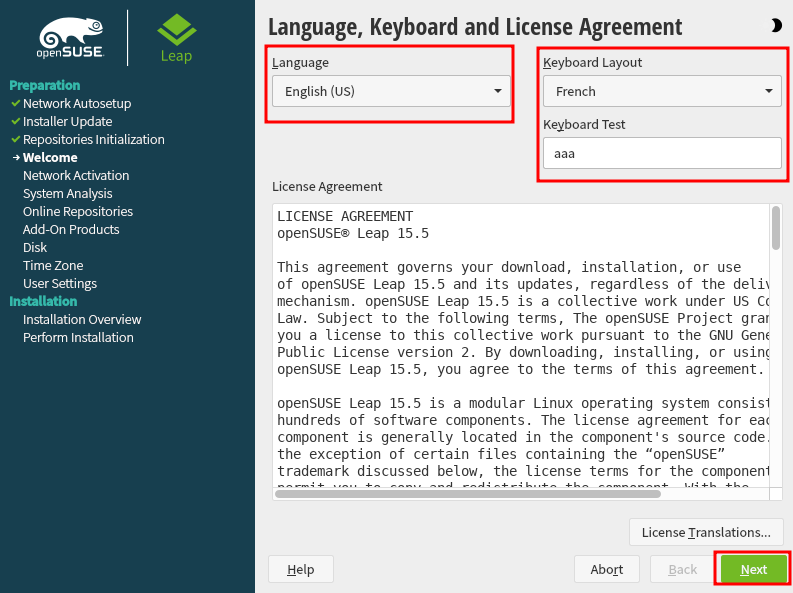
Task: Click the license text horizontal scrollbar thumb
Action: (x=468, y=493)
